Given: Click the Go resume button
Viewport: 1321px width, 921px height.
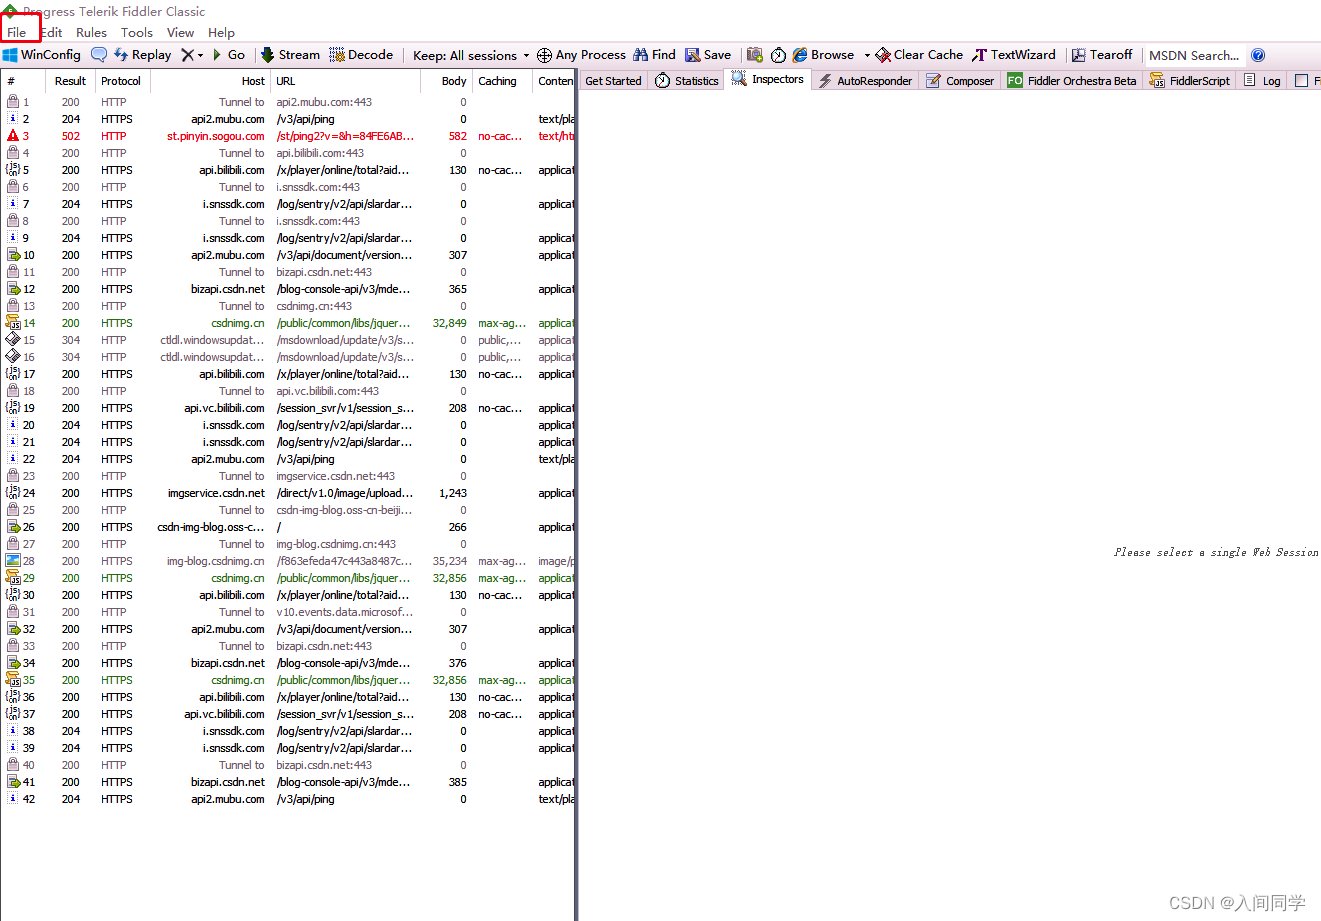Looking at the screenshot, I should pos(229,55).
